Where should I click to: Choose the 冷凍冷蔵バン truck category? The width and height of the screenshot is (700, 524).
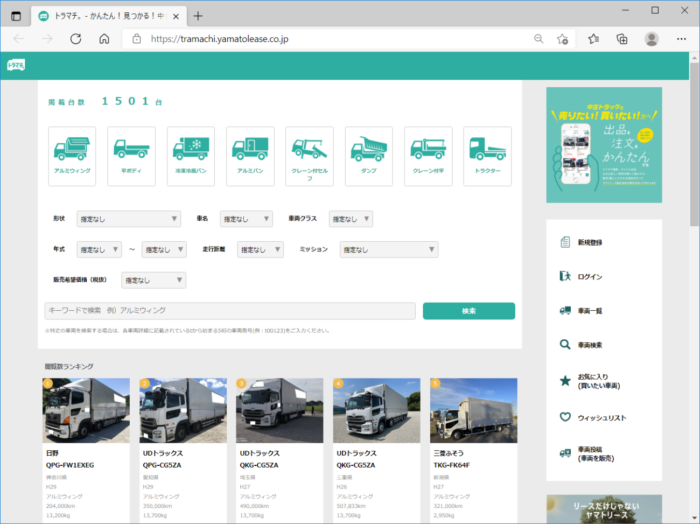(x=191, y=156)
